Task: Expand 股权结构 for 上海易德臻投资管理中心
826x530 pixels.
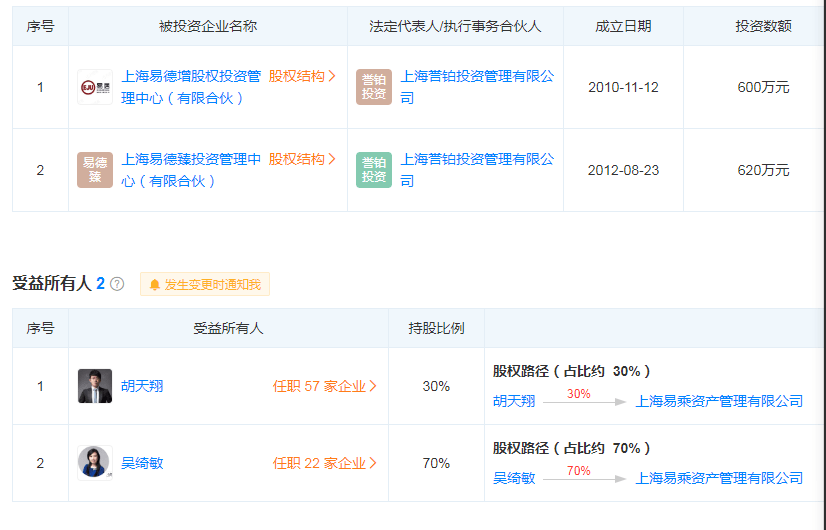Action: coord(302,159)
